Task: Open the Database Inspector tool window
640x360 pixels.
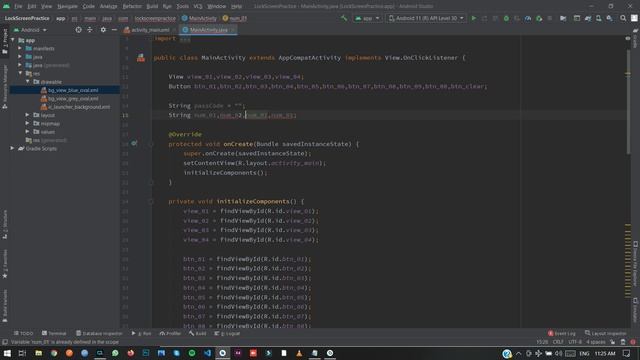Action: (99, 333)
